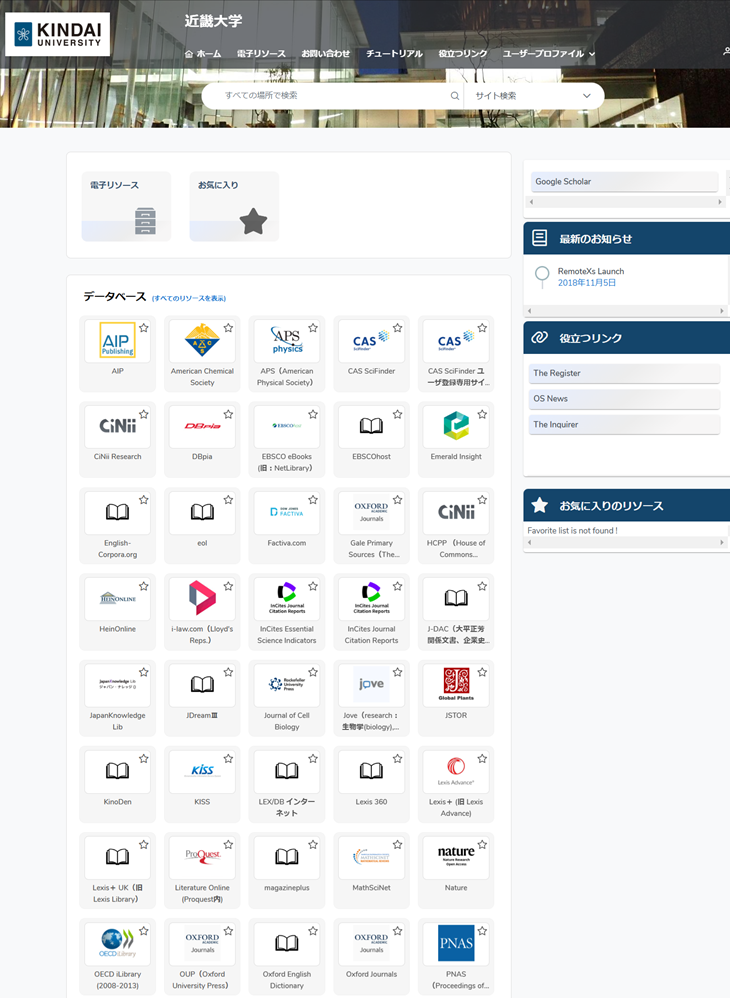Open the Emerald Insight logo

pyautogui.click(x=456, y=426)
